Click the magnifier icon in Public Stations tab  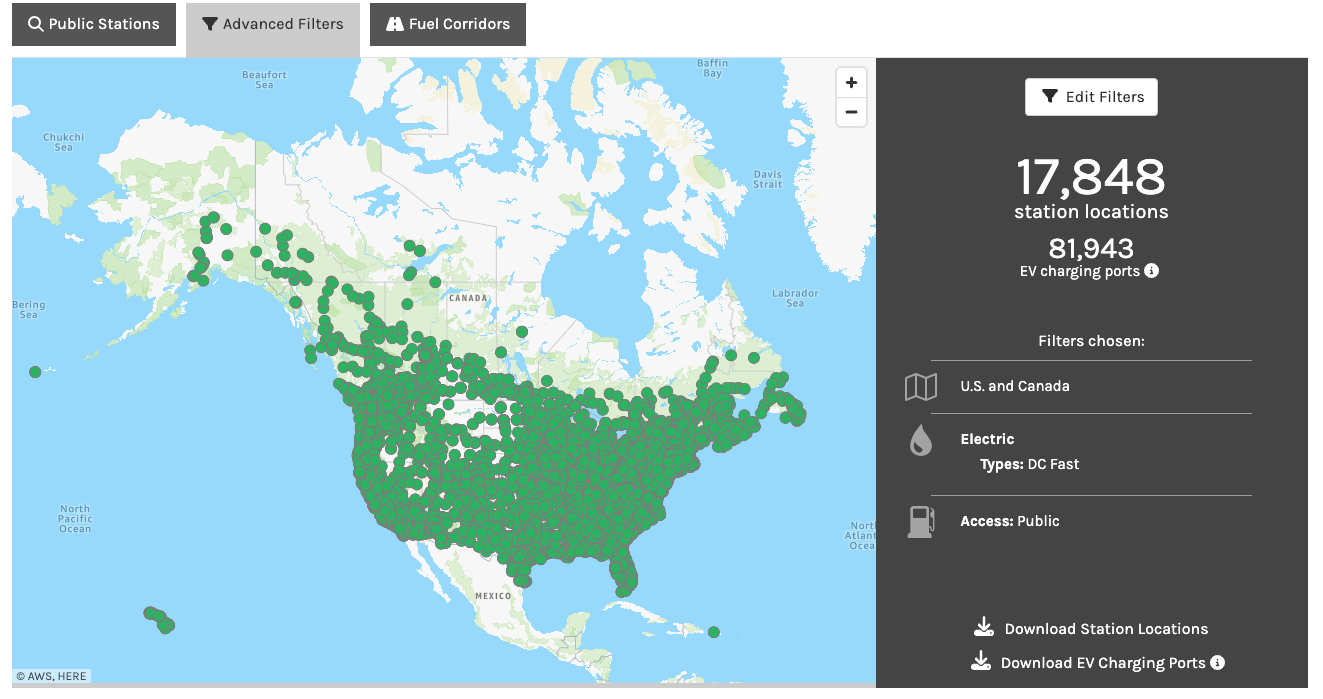point(36,24)
